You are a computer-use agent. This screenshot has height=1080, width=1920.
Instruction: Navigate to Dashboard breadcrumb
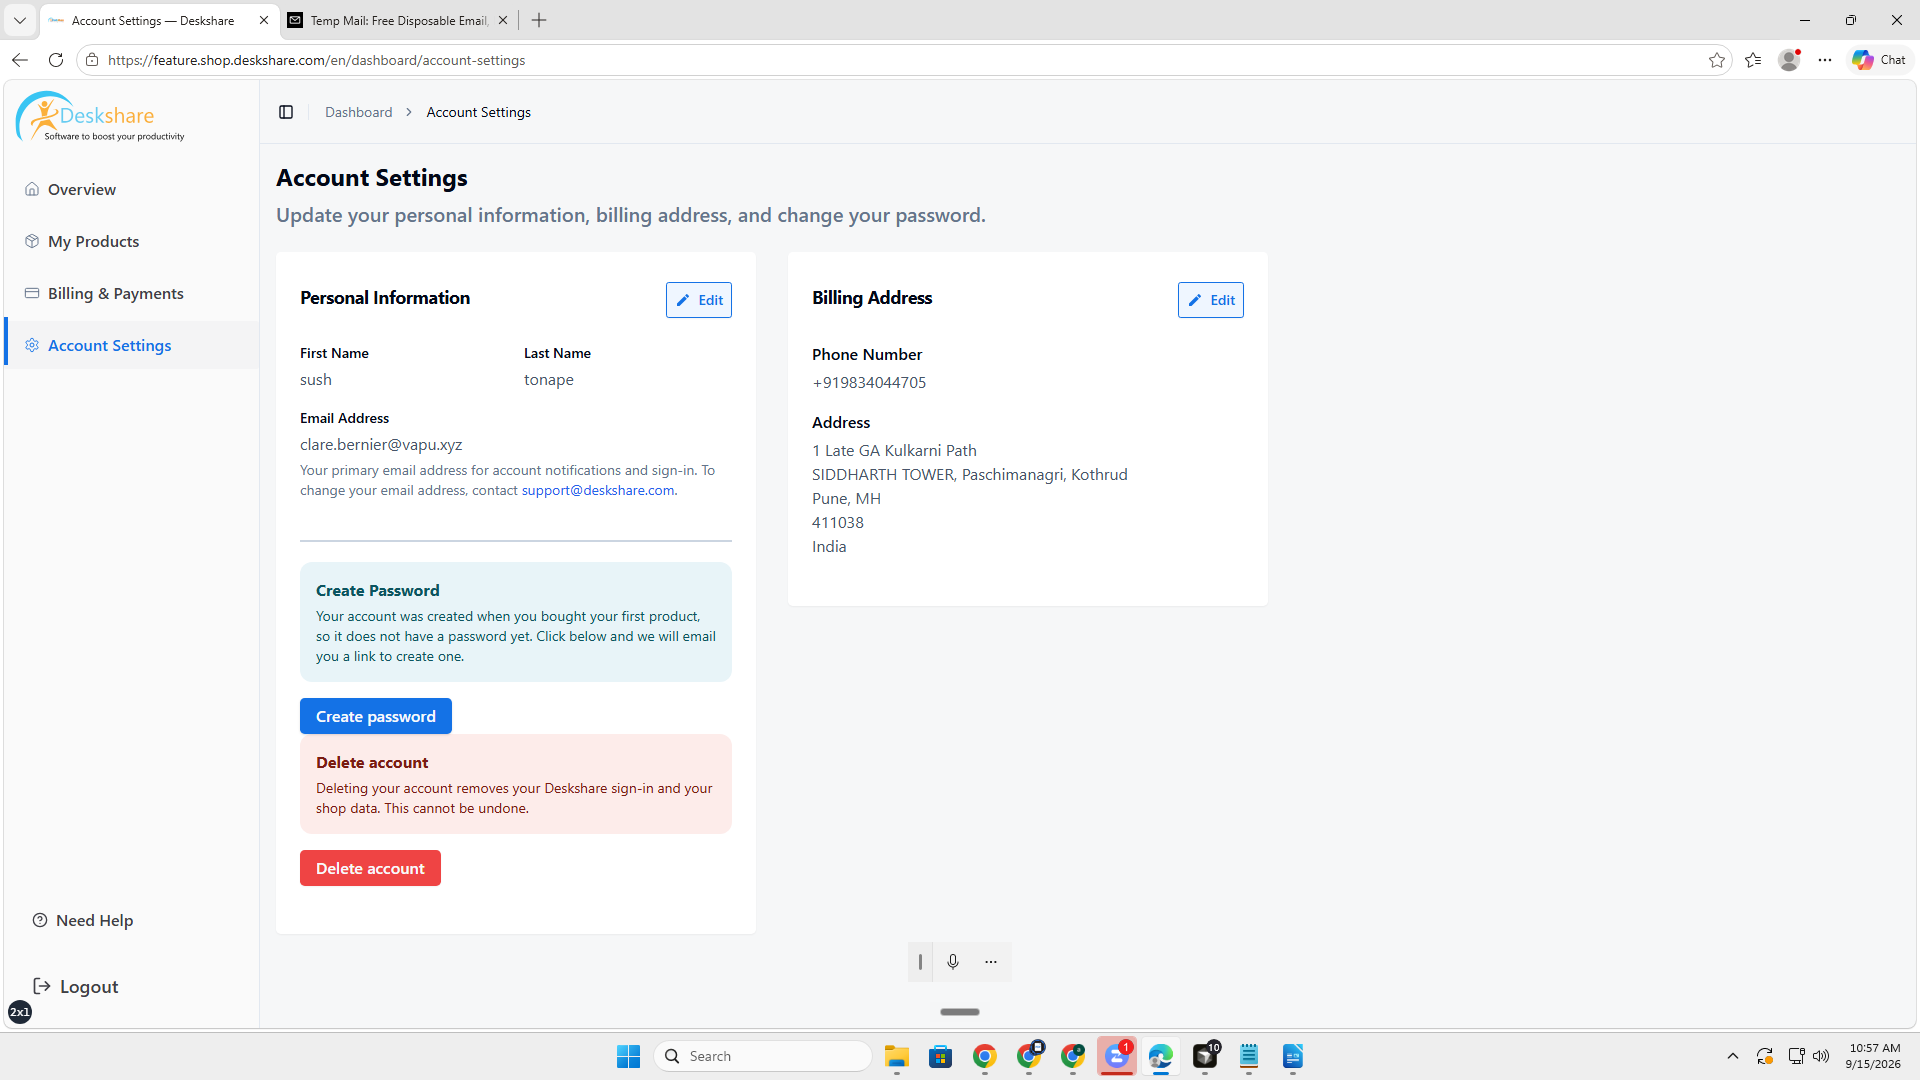358,112
